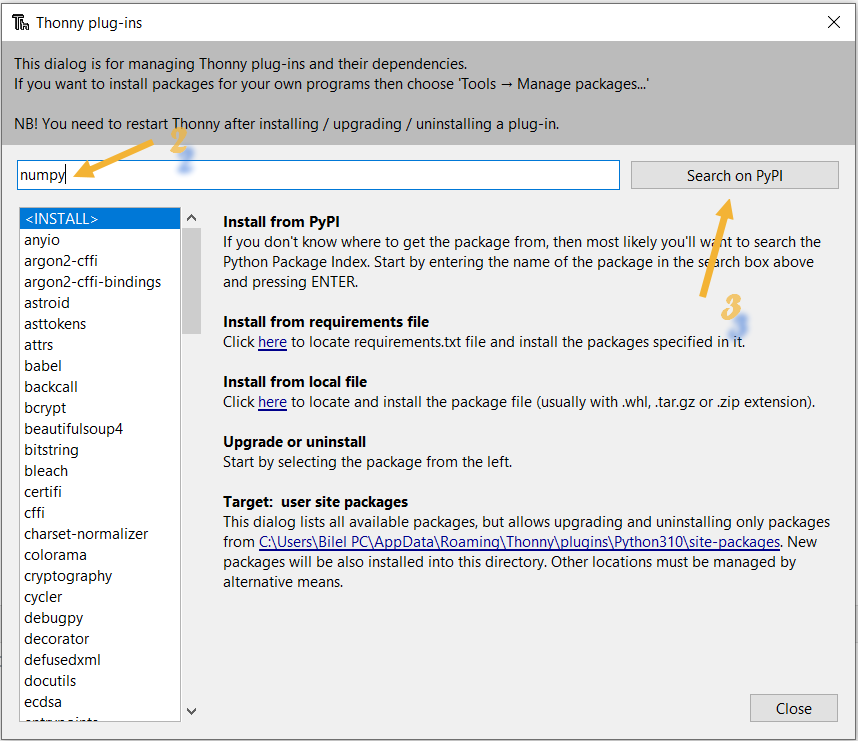Select the bitstring package
The height and width of the screenshot is (741, 858).
(x=100, y=450)
